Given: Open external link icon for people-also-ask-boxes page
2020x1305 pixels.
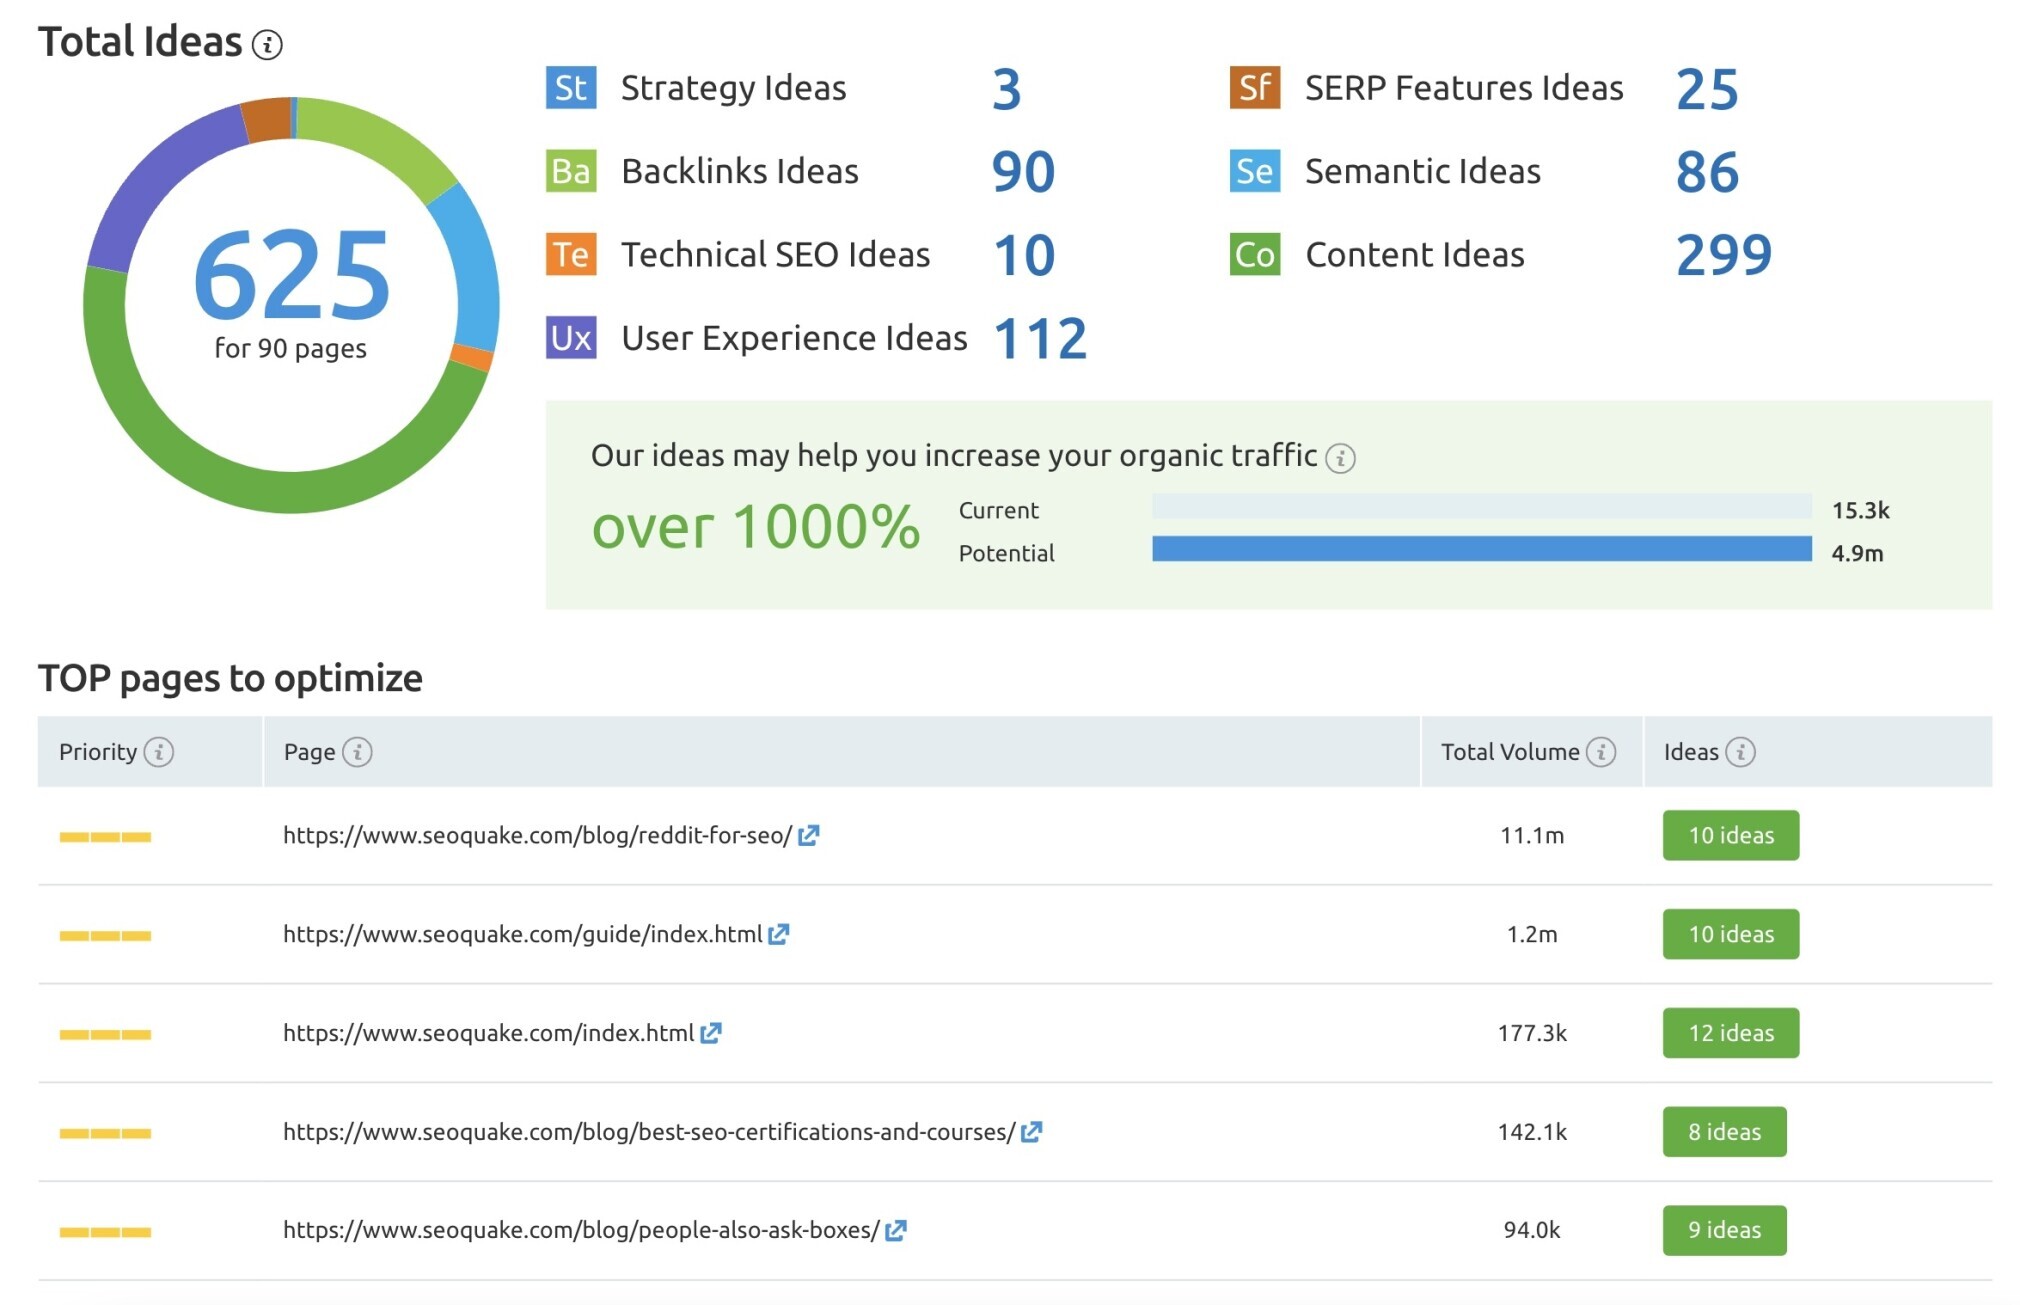Looking at the screenshot, I should click(896, 1231).
